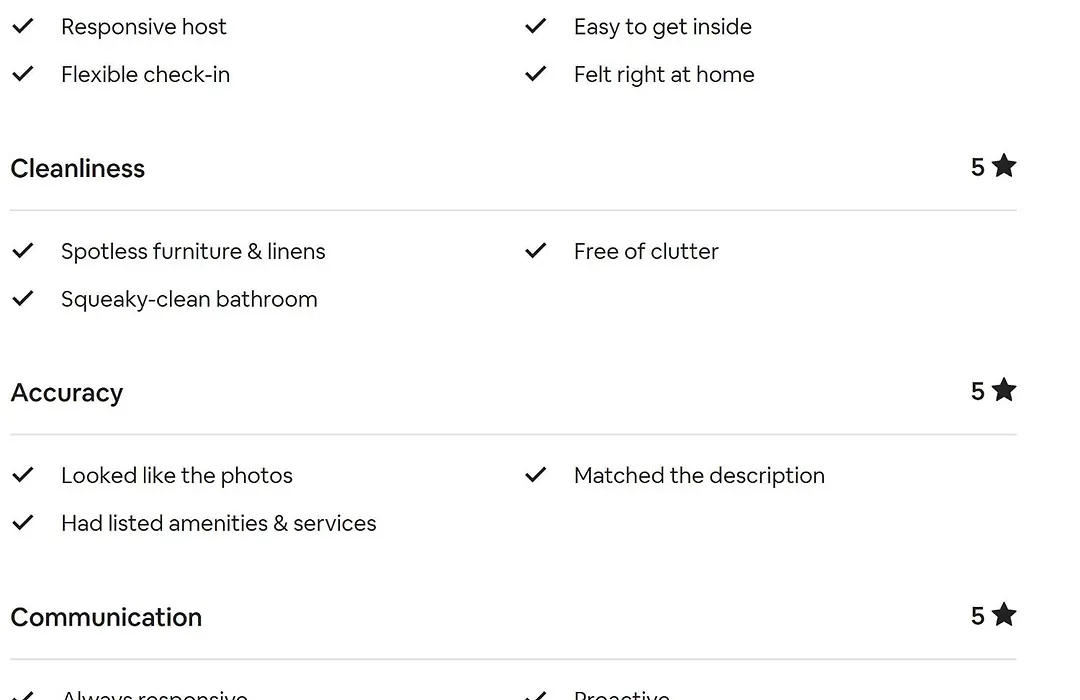The width and height of the screenshot is (1080, 700).
Task: Select the Accuracy section heading
Action: [67, 393]
